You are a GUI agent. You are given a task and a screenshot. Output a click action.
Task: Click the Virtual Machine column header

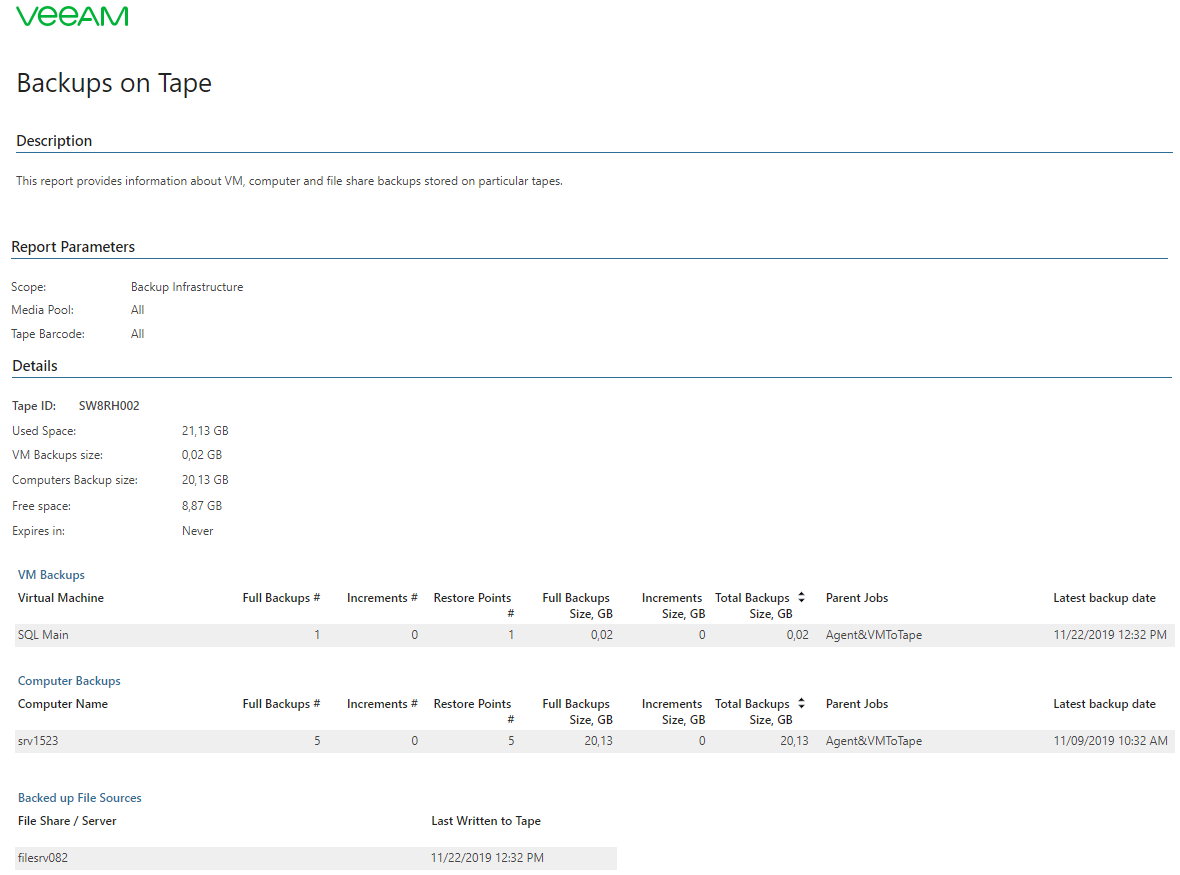click(x=61, y=598)
